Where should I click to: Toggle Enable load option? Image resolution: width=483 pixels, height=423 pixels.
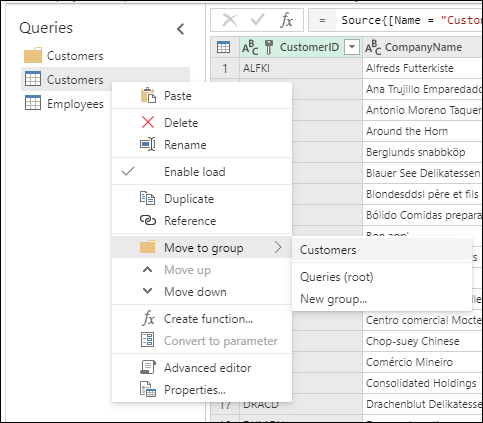[202, 172]
